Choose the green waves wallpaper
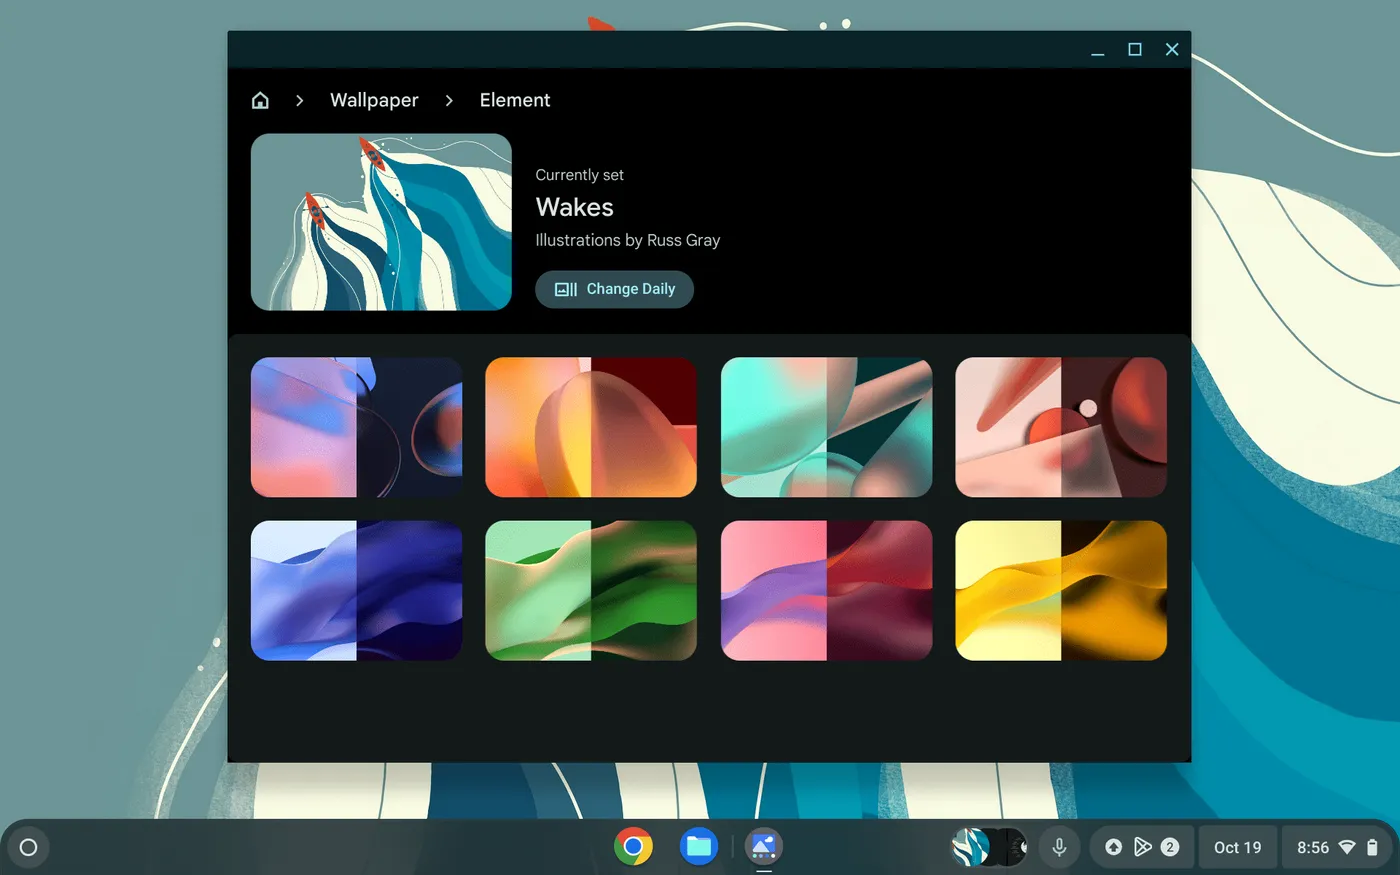 [x=591, y=590]
